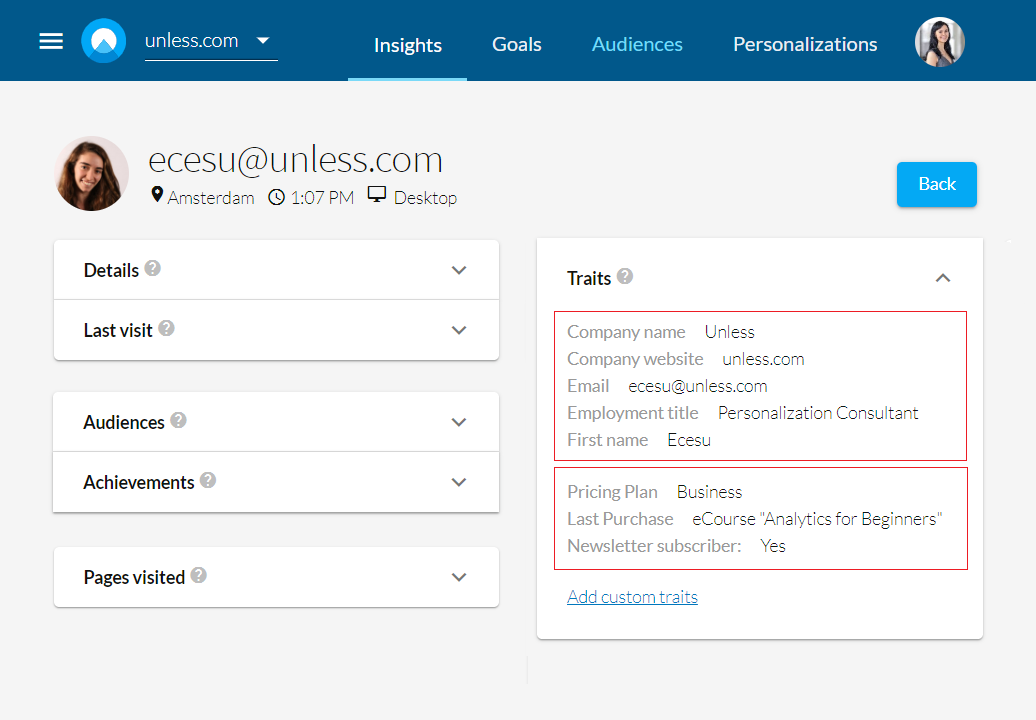1036x720 pixels.
Task: Expand the Pages visited section chevron
Action: [459, 577]
